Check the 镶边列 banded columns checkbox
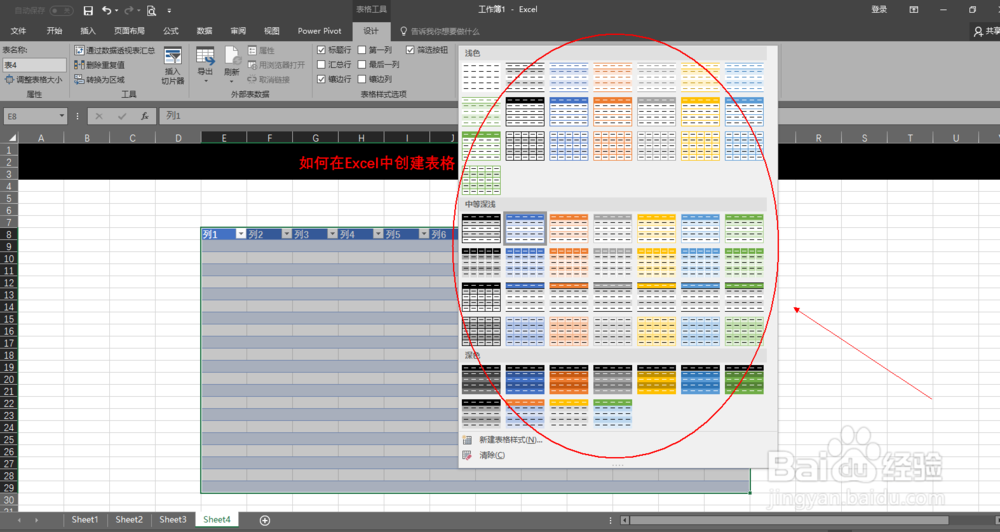The height and width of the screenshot is (532, 1000). (x=362, y=79)
